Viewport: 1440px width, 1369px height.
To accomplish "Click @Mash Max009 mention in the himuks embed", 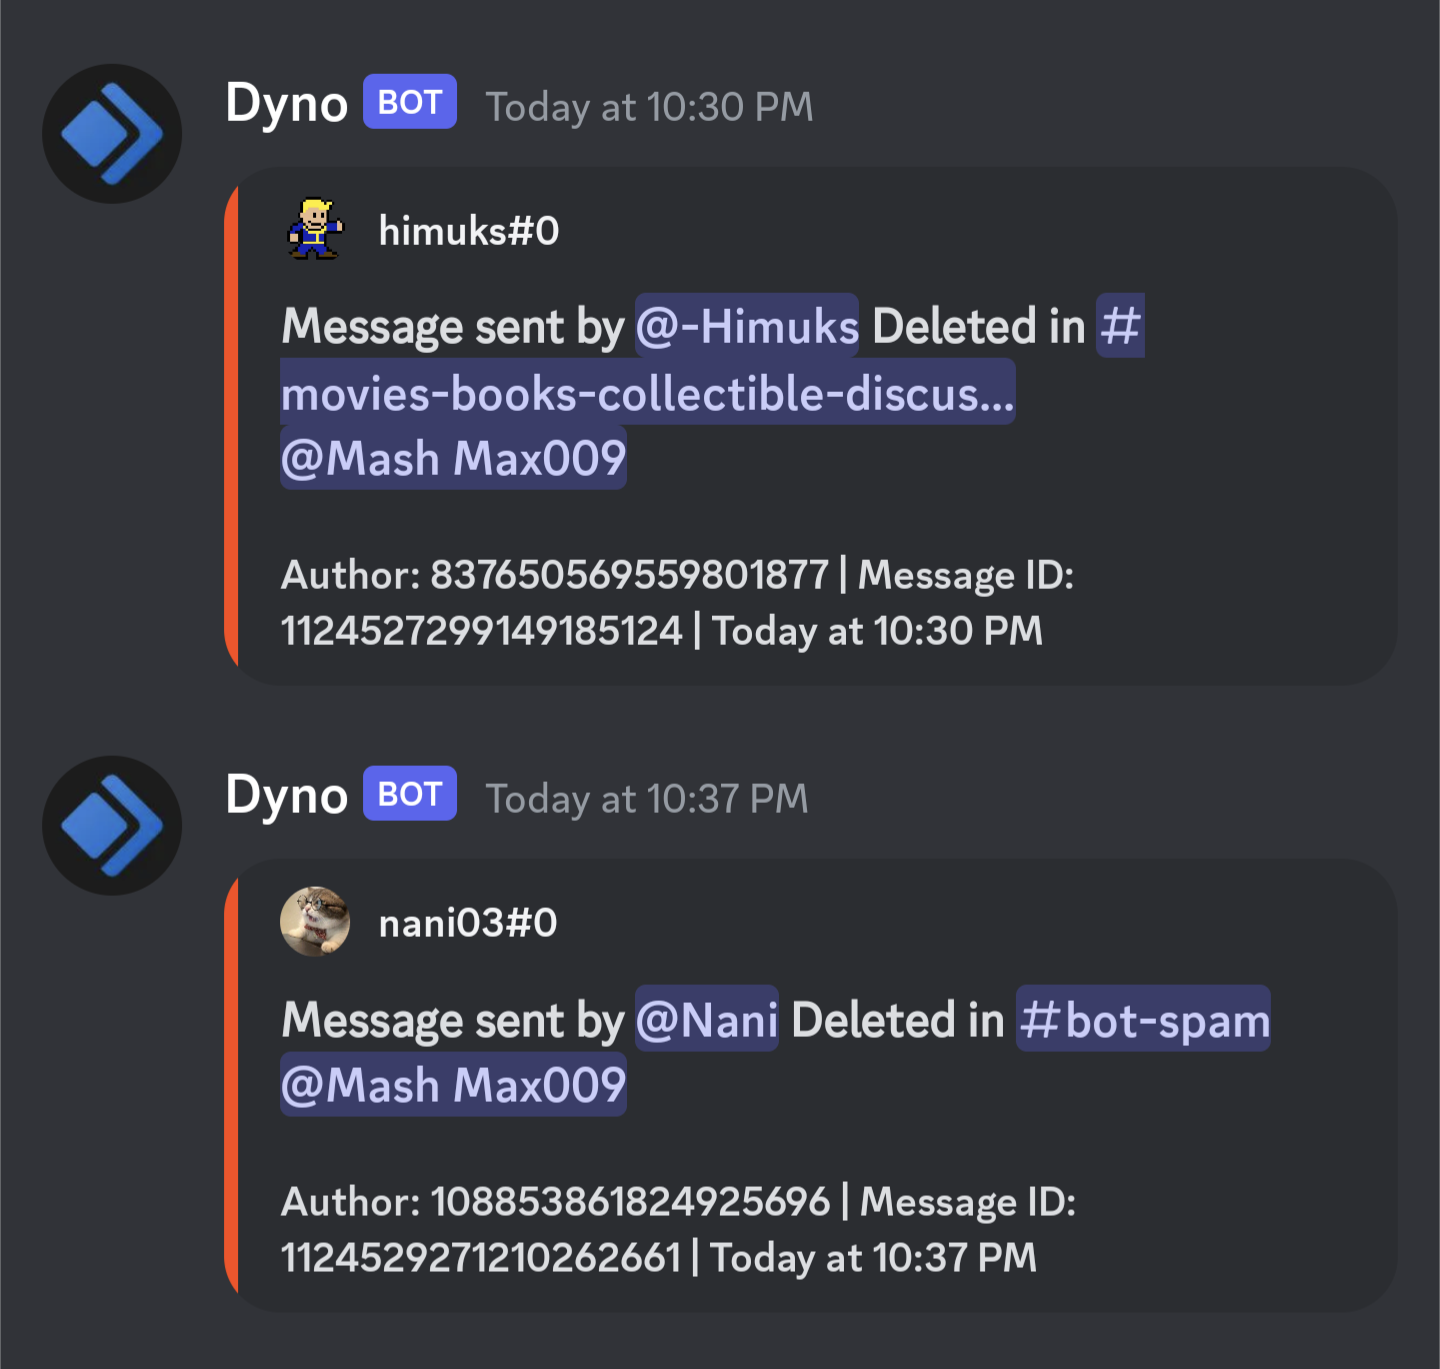I will click(453, 459).
